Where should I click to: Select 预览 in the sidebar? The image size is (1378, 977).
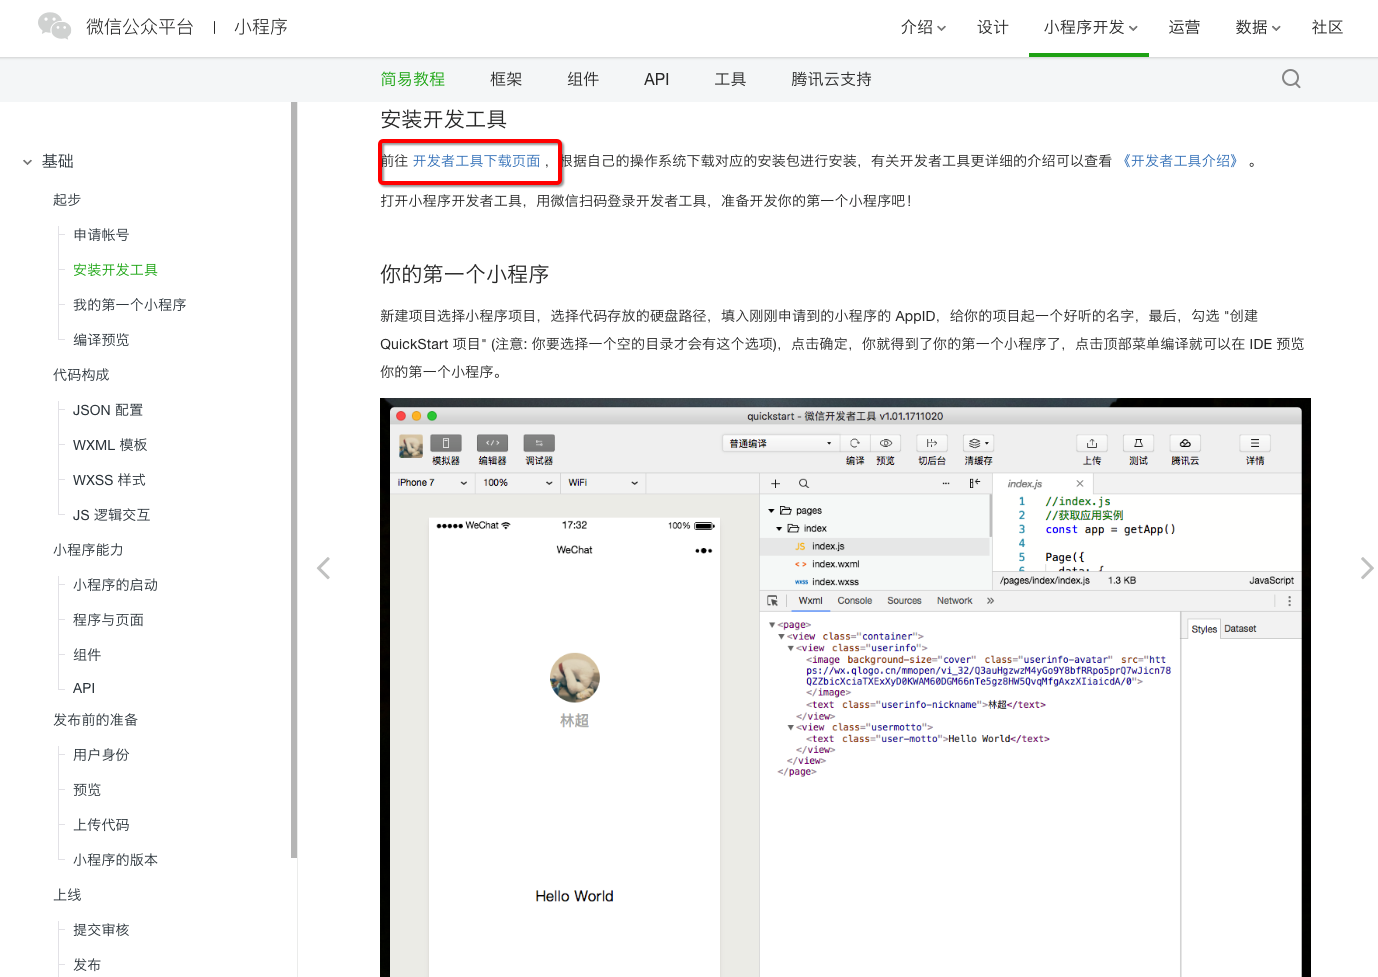pyautogui.click(x=87, y=790)
